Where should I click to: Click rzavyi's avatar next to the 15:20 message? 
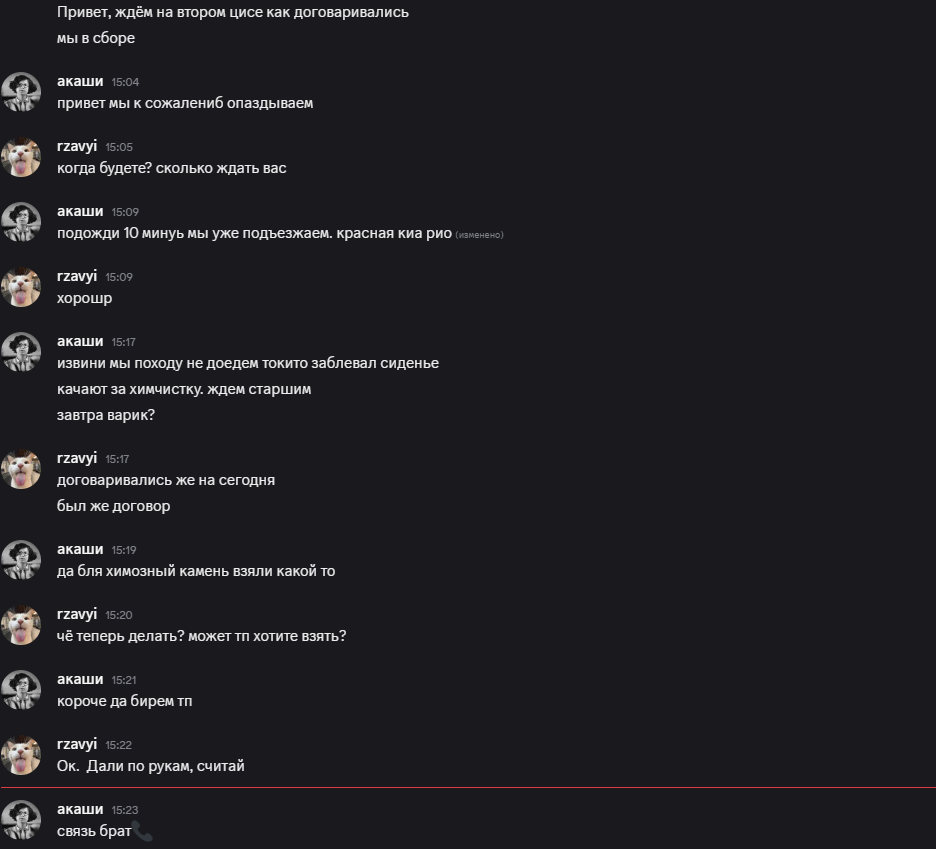[21, 625]
